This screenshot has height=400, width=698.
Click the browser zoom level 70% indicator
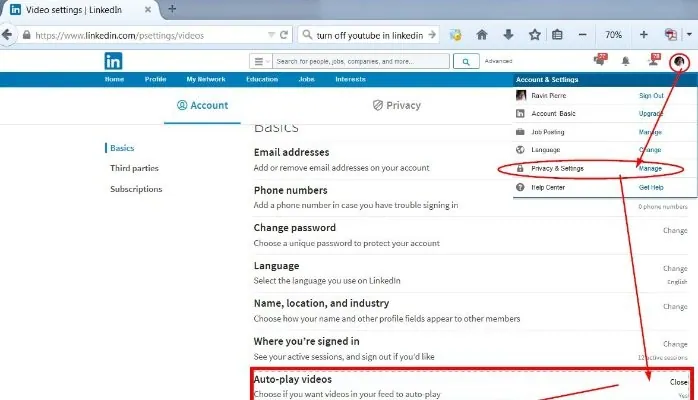(x=613, y=35)
